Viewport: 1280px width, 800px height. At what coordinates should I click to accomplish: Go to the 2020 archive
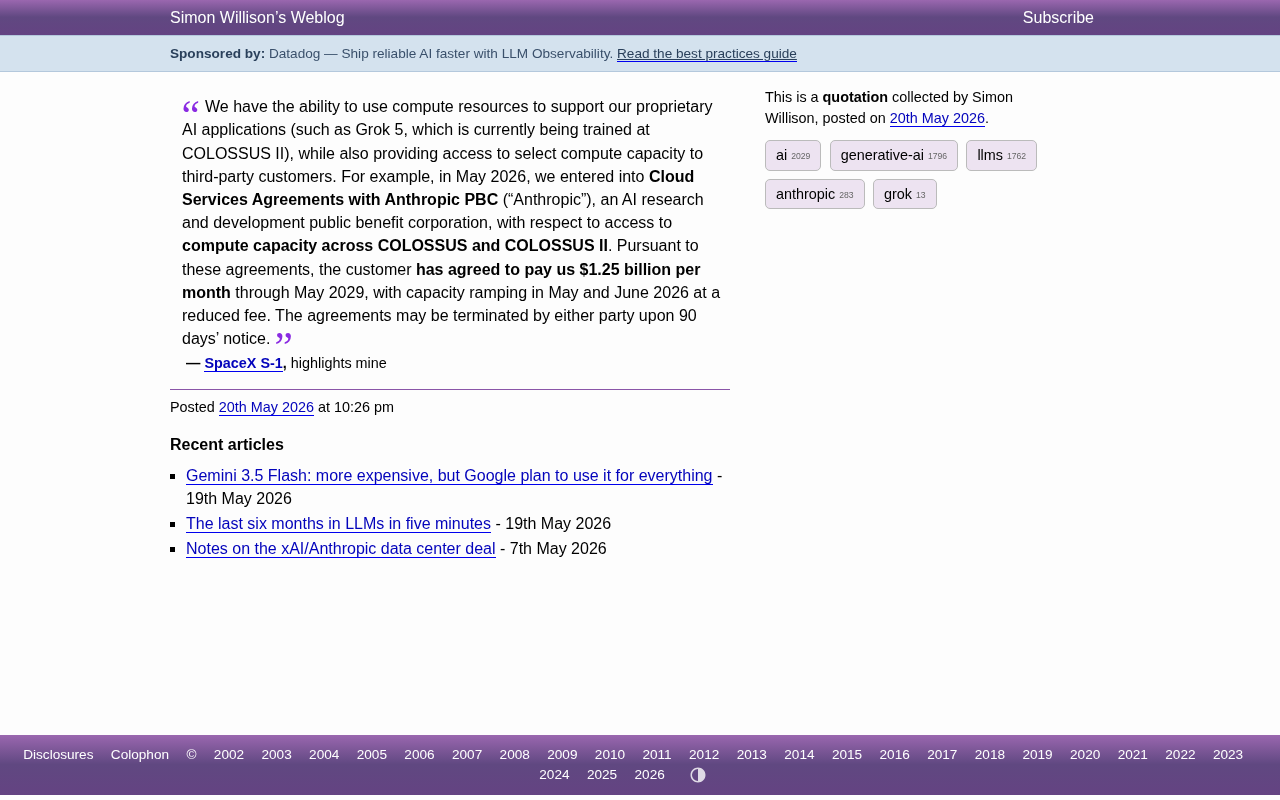[x=1085, y=755]
